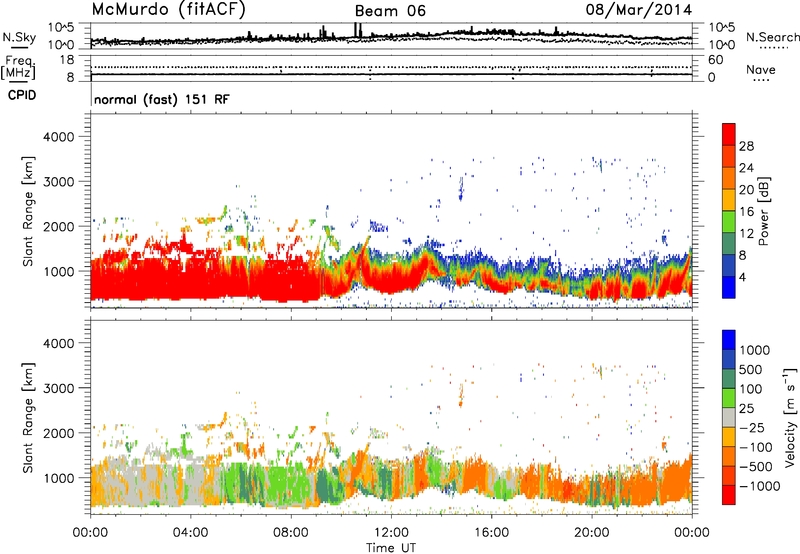Select the Freq. [MHz] axis label
Viewport: 800px width, 554px height.
18,67
